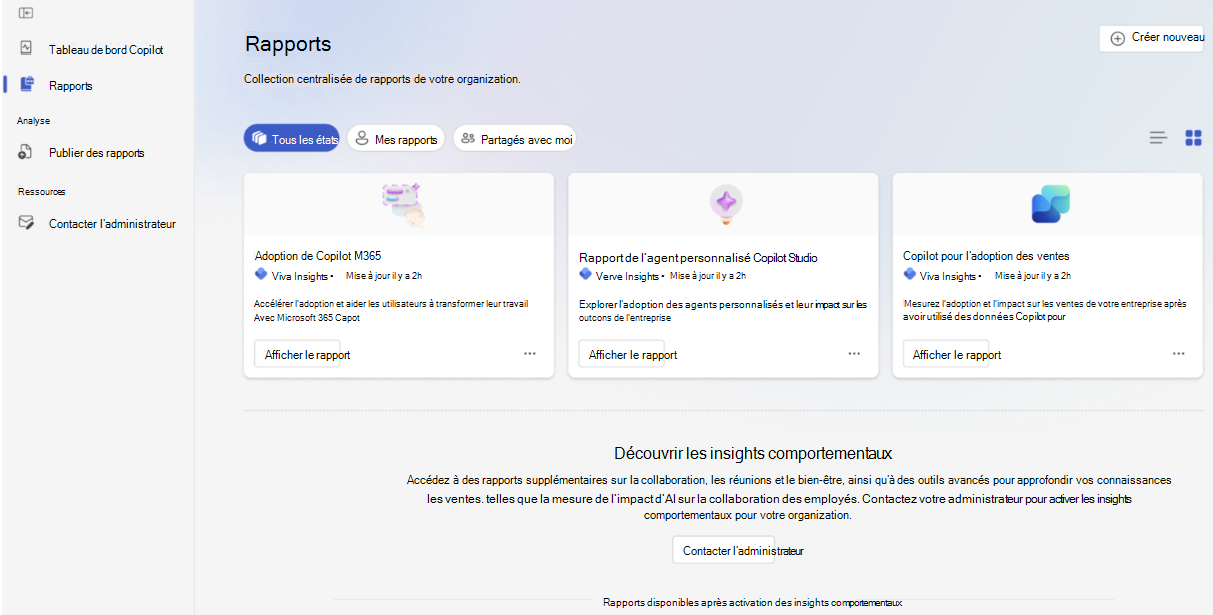The height and width of the screenshot is (615, 1213).
Task: Click Copilot pour l'adoption des ventes title
Action: [986, 256]
